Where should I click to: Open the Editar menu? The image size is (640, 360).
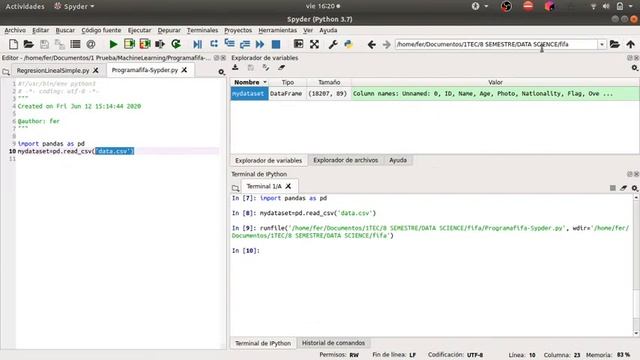(40, 30)
